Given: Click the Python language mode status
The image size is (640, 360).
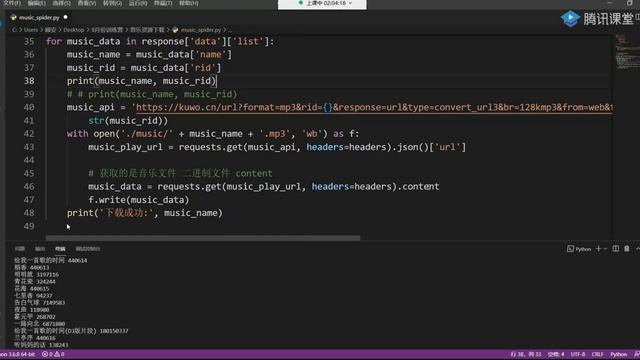Looking at the screenshot, I should pyautogui.click(x=618, y=354).
